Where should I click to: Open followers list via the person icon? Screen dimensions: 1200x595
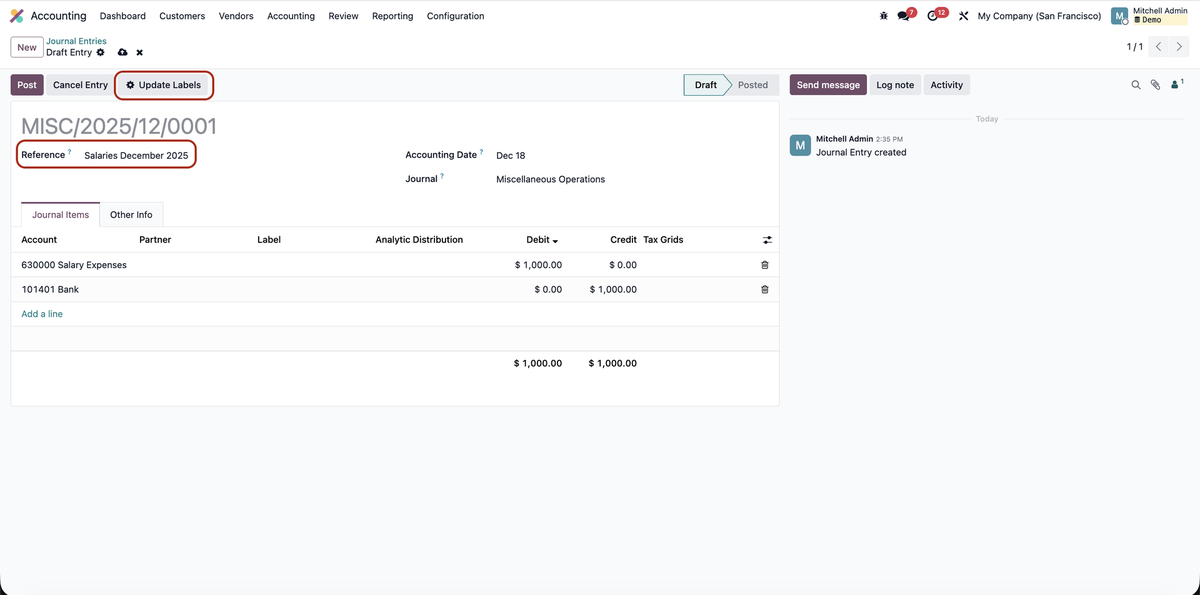(1173, 84)
